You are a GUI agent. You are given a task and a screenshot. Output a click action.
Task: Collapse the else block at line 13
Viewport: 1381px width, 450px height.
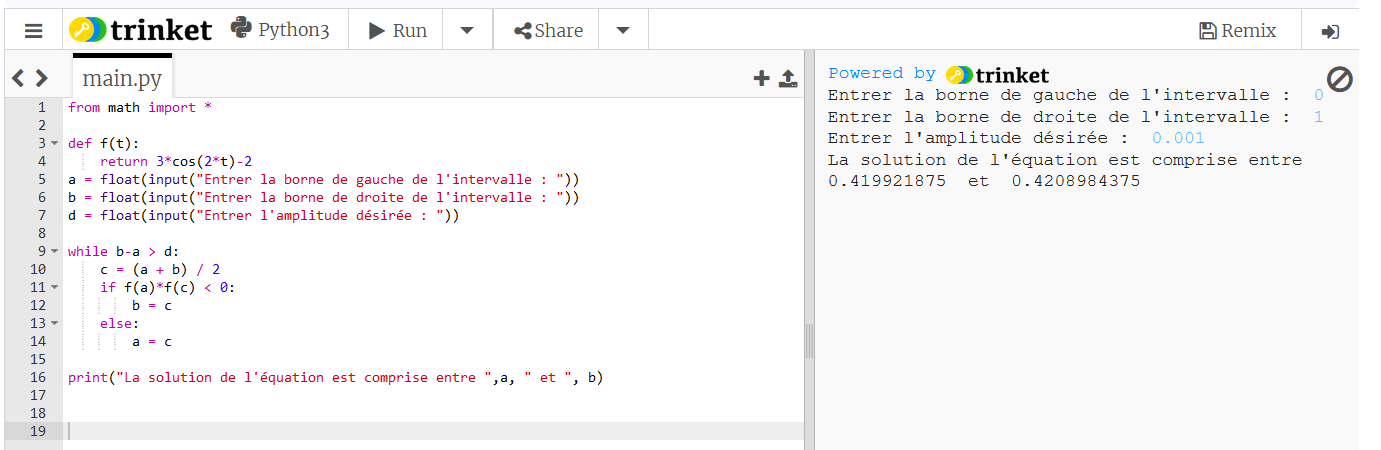55,323
